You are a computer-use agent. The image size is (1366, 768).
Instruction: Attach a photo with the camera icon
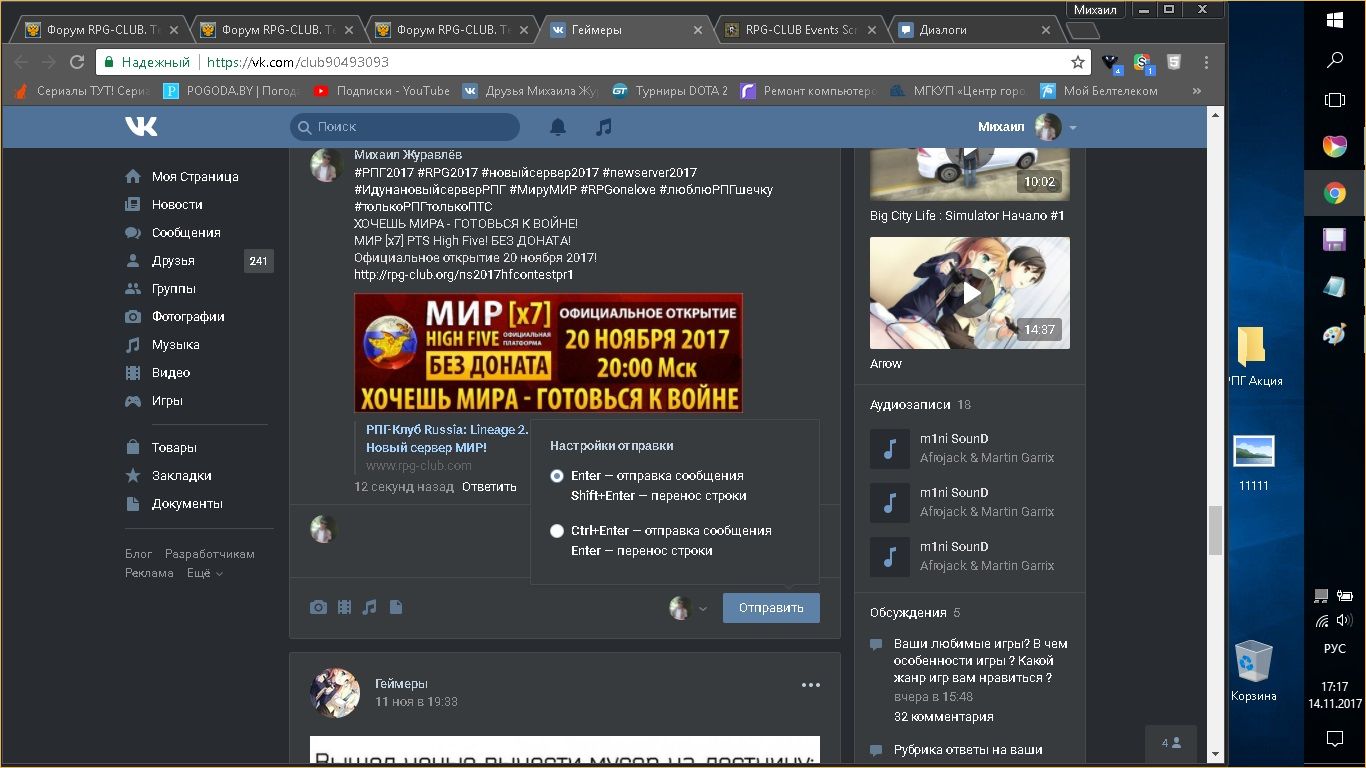click(318, 607)
